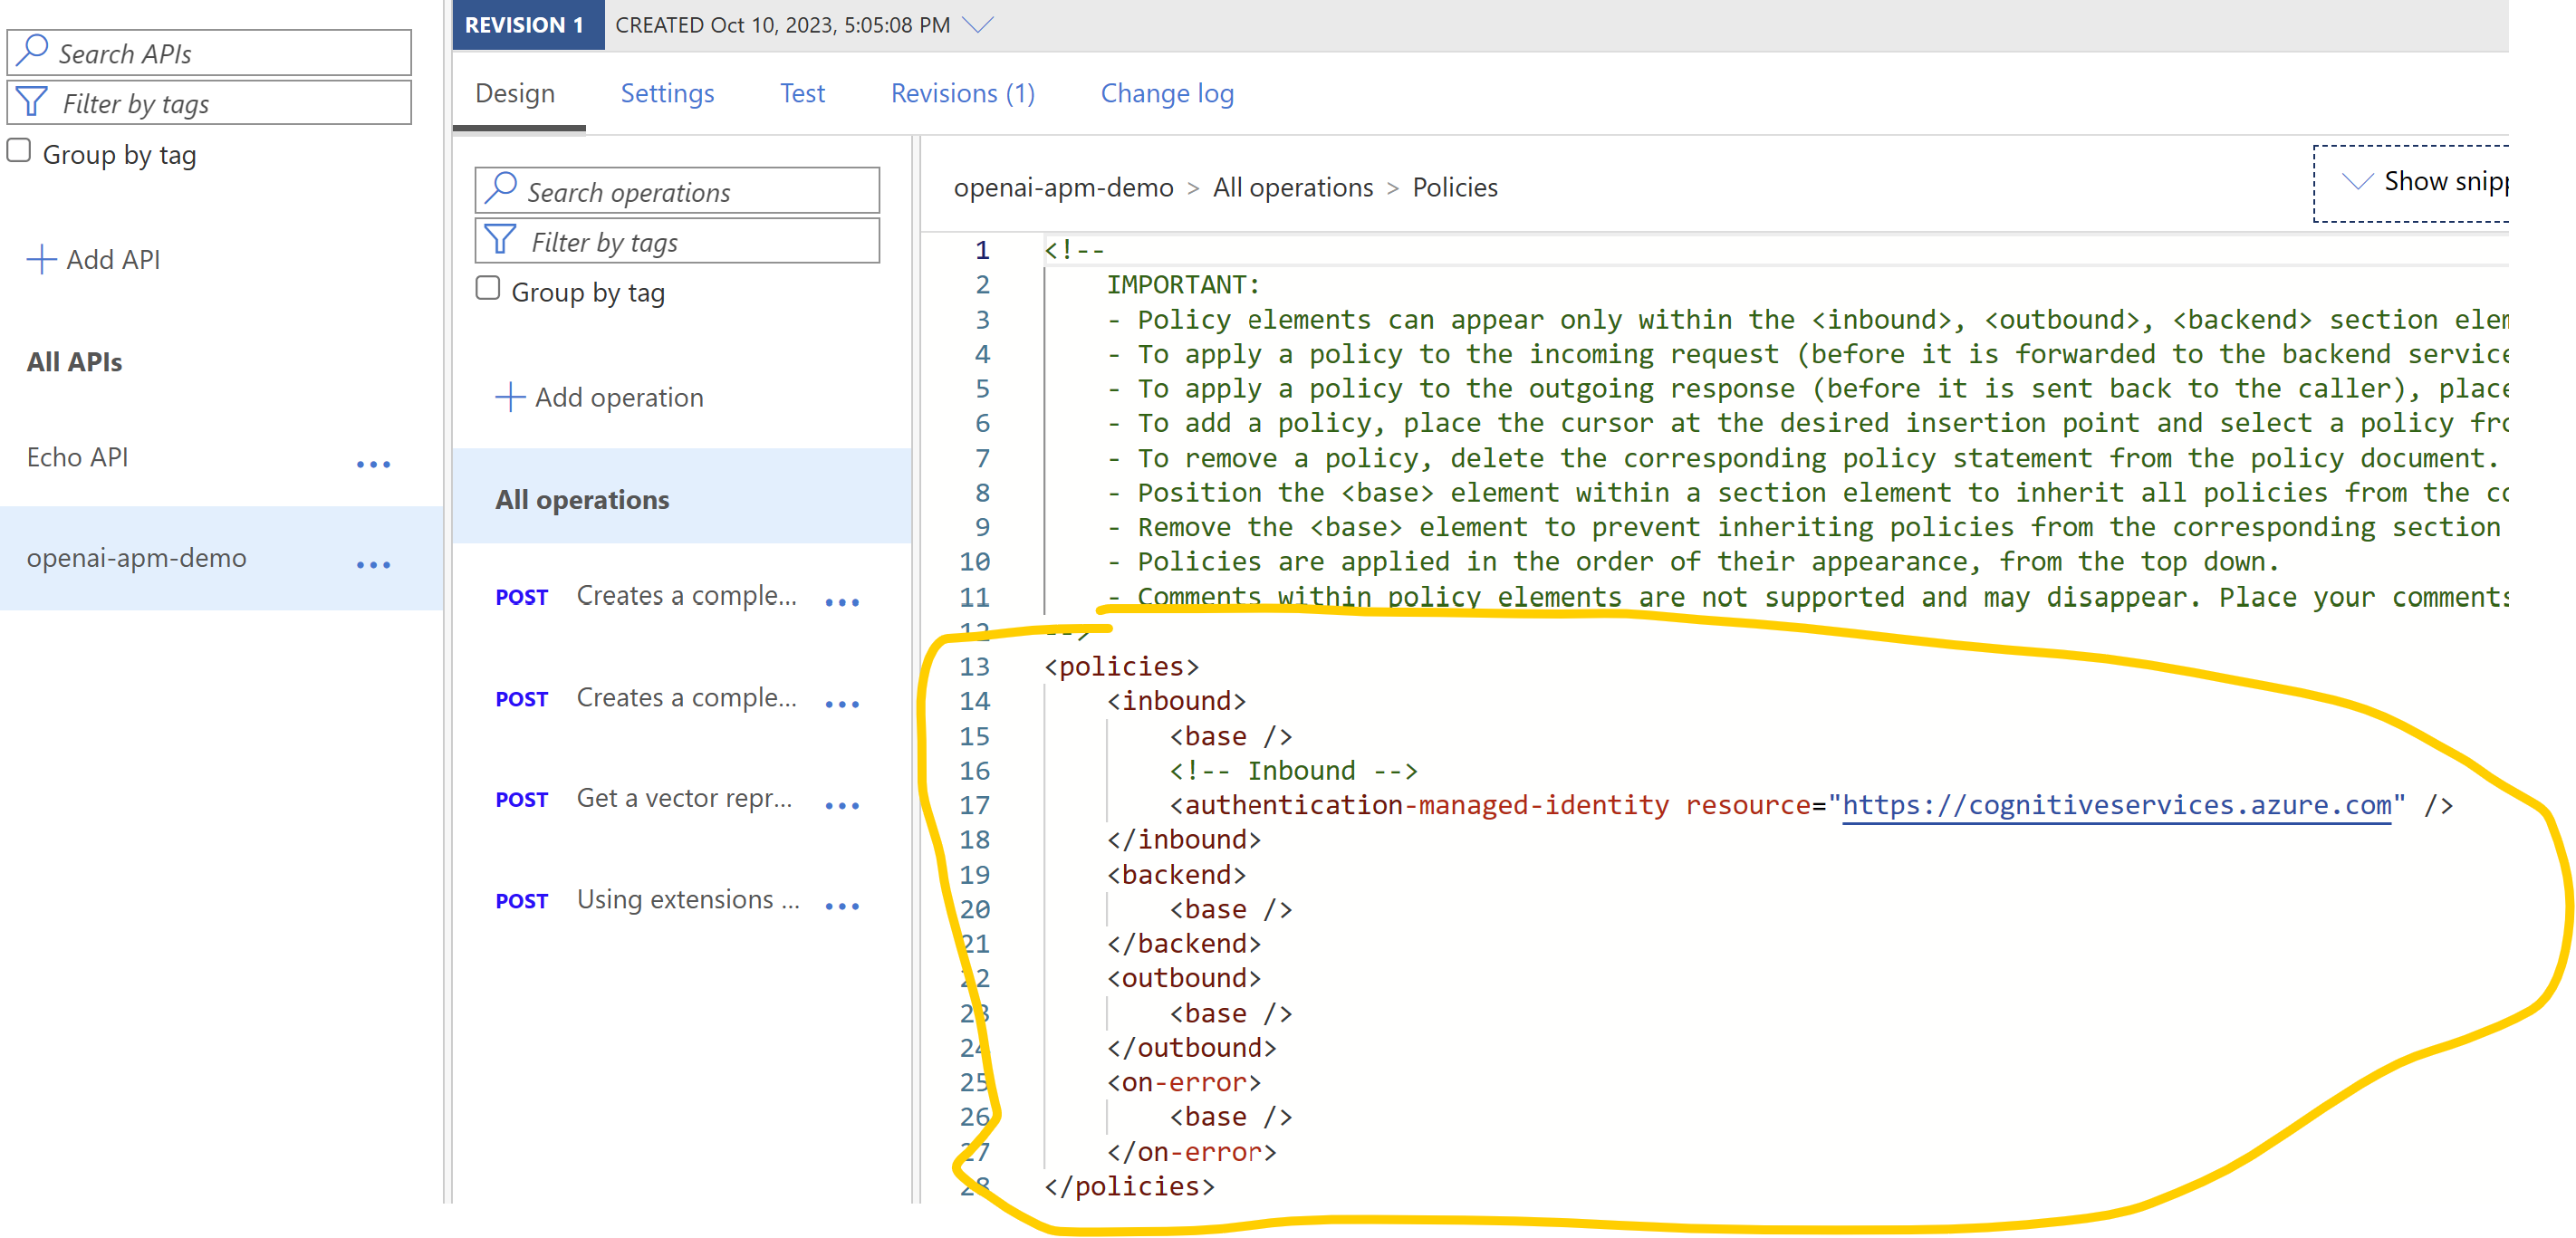Navigate to All operations via the breadcrumb
The image size is (2576, 1238).
pos(1292,187)
